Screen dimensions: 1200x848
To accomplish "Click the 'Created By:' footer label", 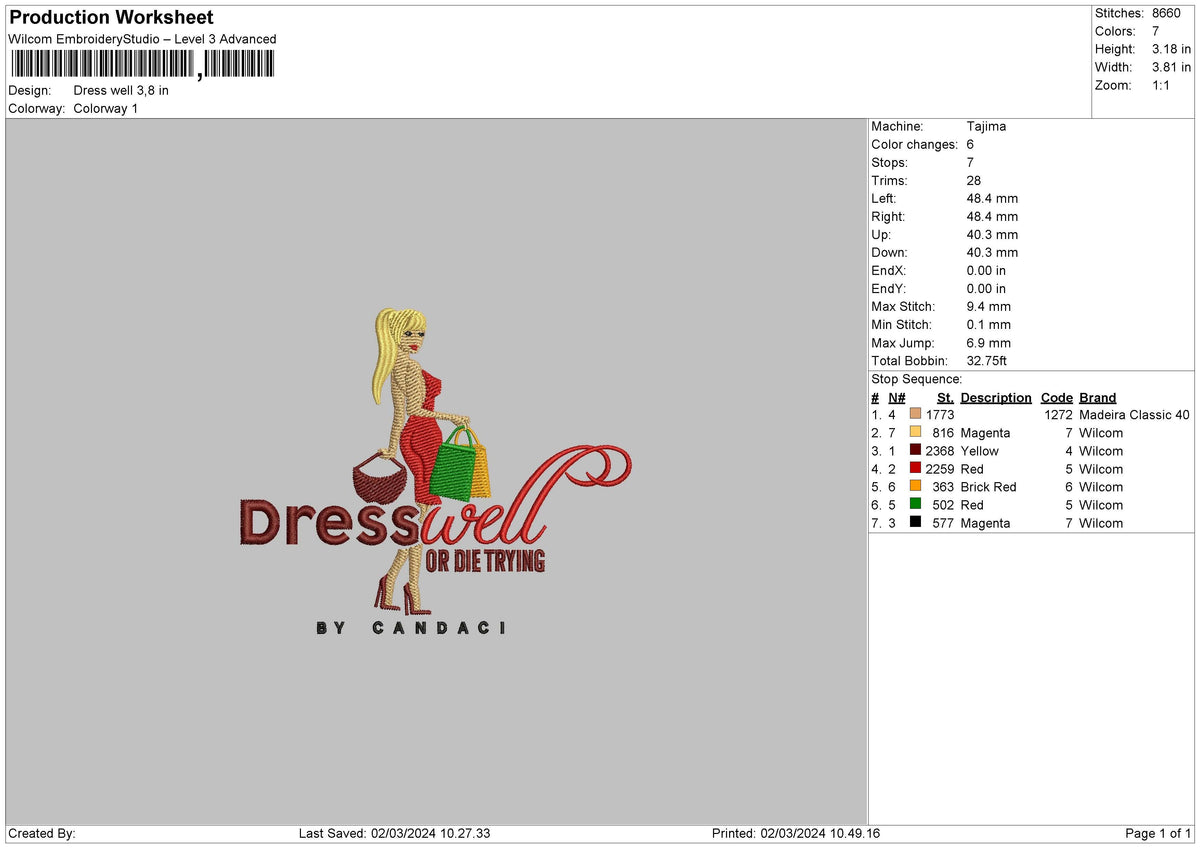I will click(42, 833).
